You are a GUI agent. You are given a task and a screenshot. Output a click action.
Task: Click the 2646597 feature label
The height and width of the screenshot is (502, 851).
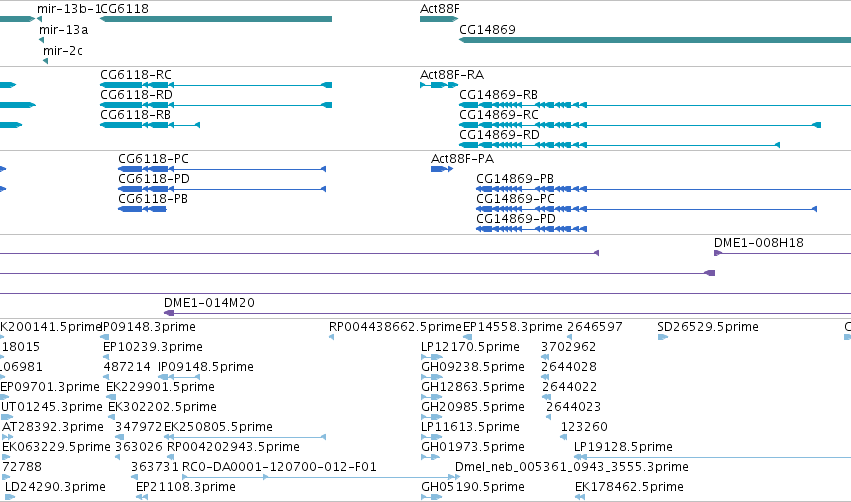pos(595,327)
